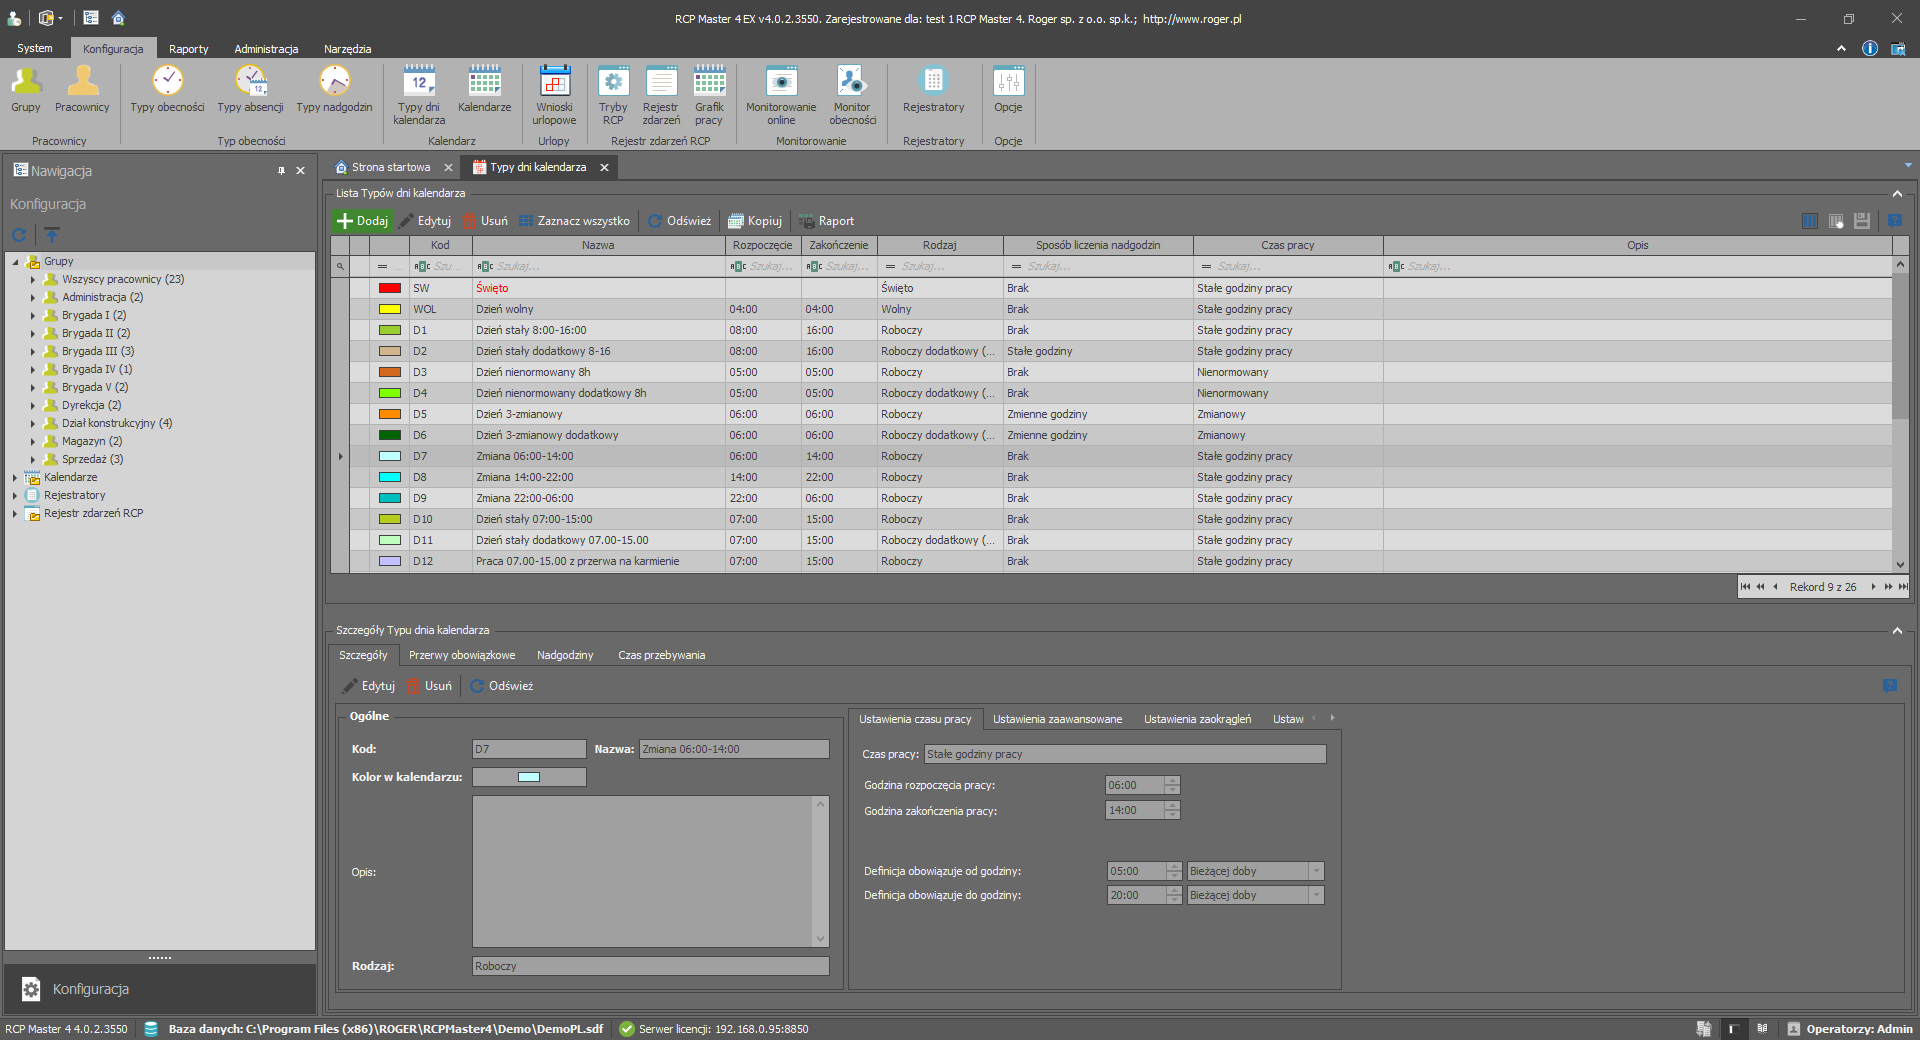Screen dimensions: 1920x1040
Task: Collapse the Lista Typów dni kalendarza section
Action: (1897, 193)
